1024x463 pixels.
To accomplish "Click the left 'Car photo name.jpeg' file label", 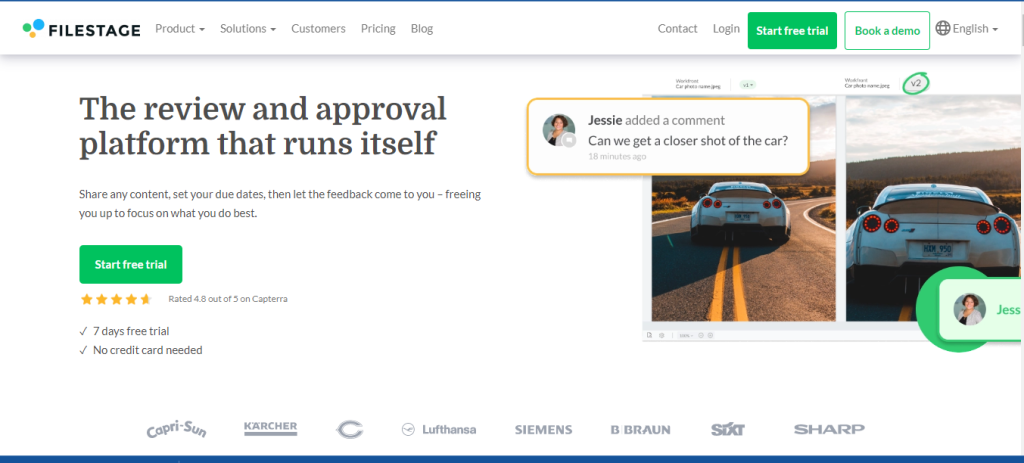I will point(699,86).
